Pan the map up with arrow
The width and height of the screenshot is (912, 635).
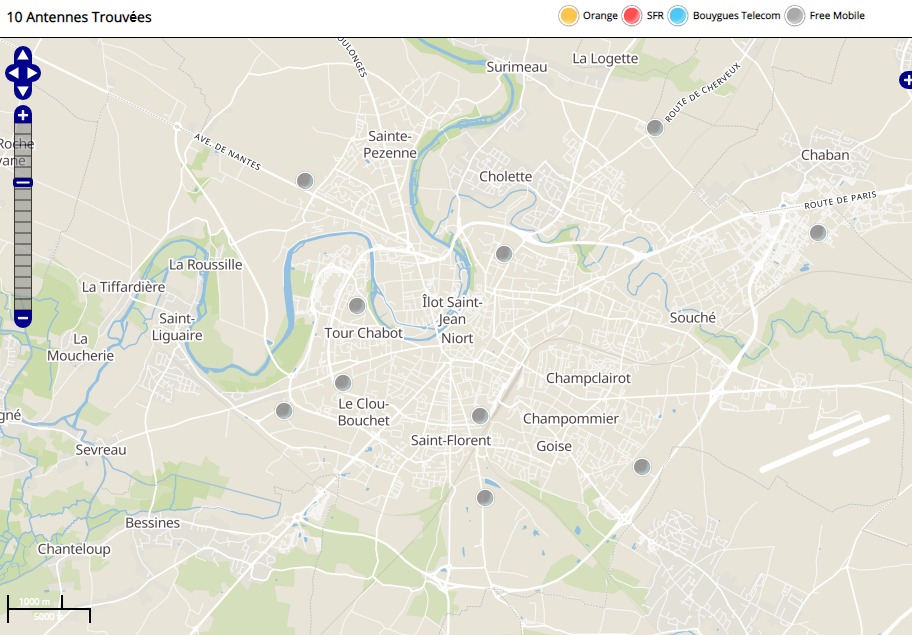(x=23, y=55)
